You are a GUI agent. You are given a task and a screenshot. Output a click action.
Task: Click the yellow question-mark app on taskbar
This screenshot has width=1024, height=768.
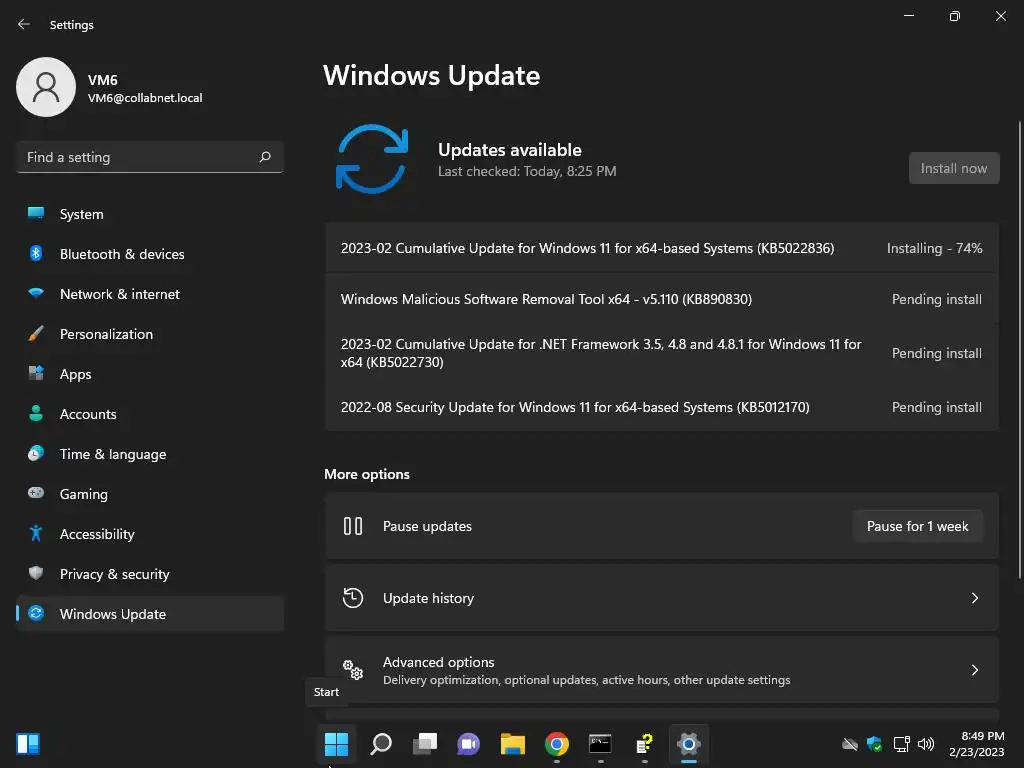(644, 744)
